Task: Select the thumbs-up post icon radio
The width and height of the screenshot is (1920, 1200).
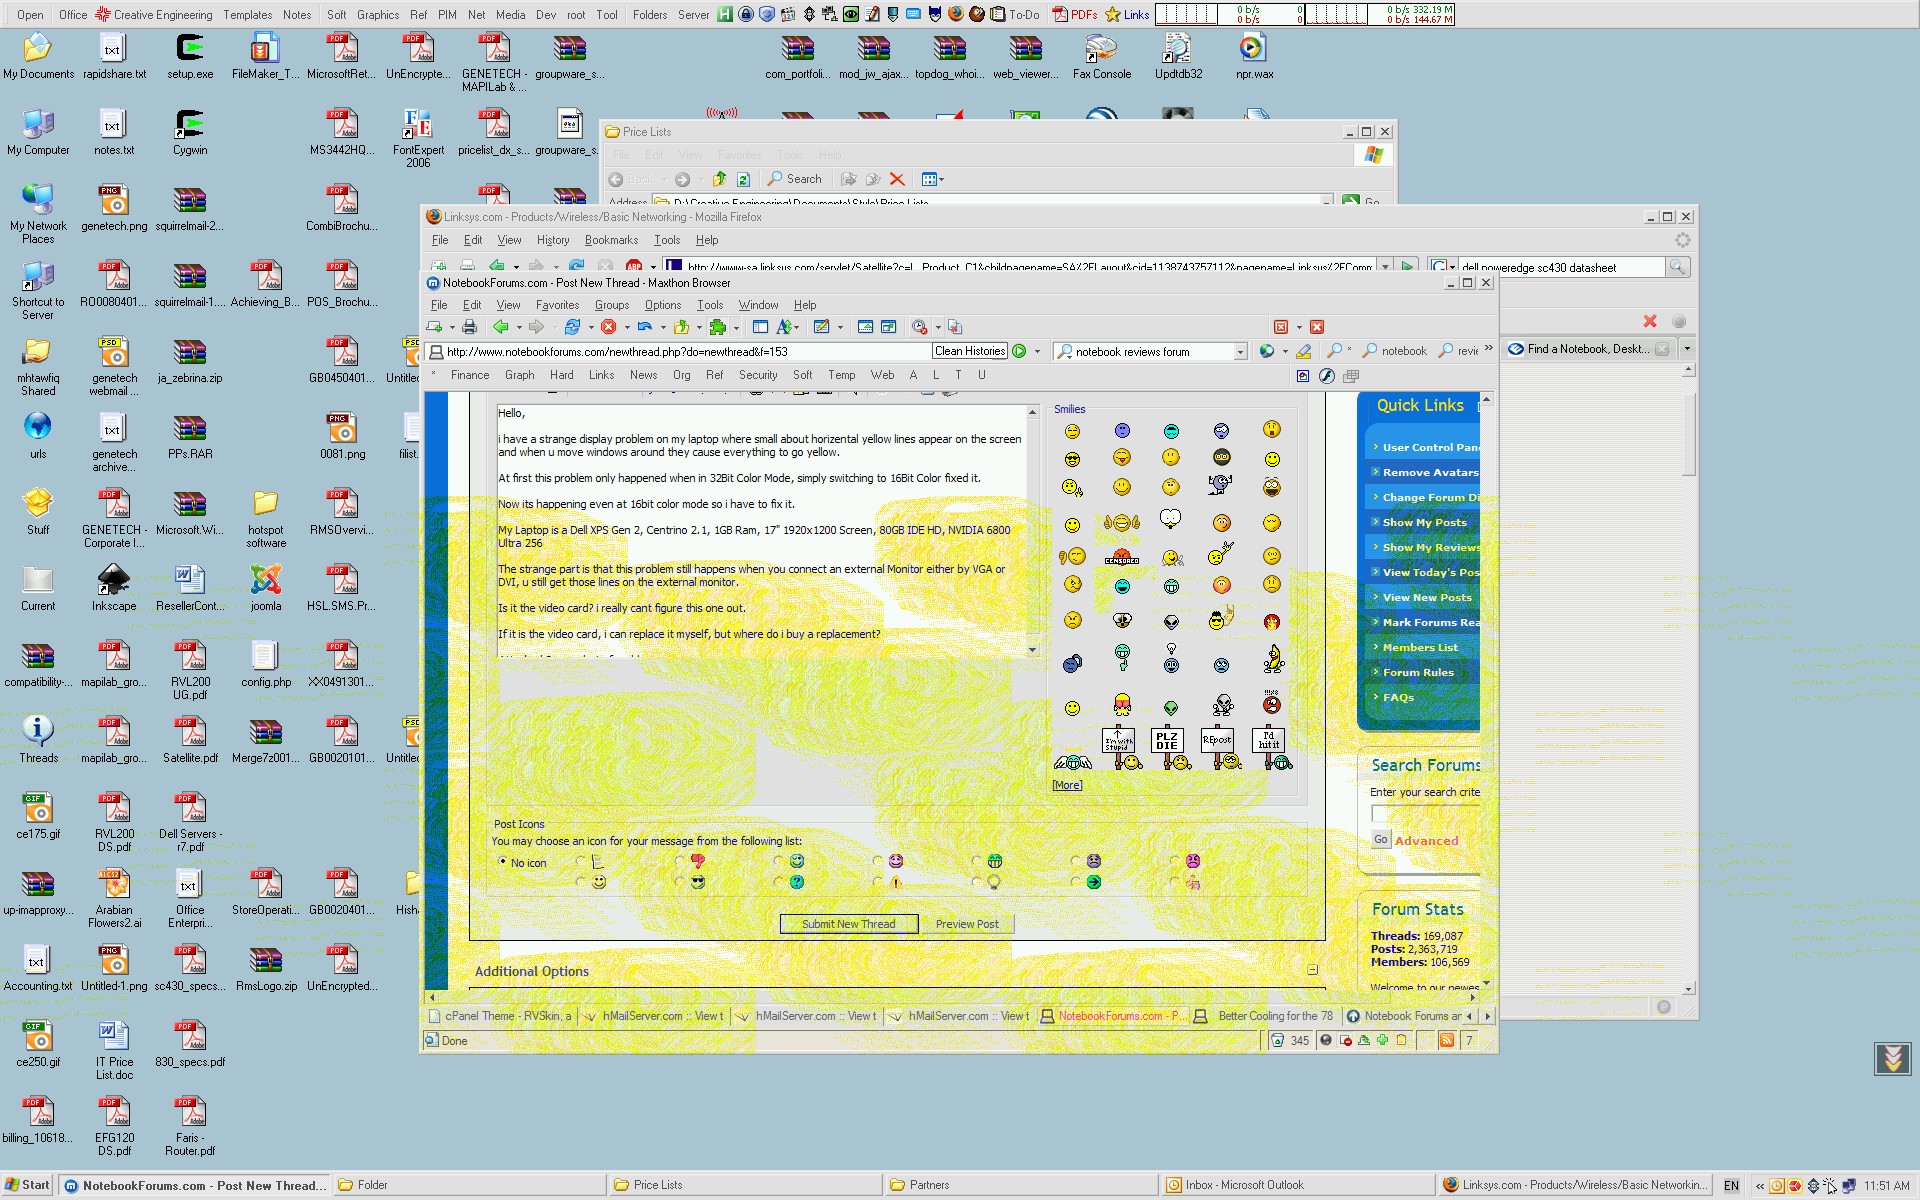Action: pyautogui.click(x=1175, y=882)
